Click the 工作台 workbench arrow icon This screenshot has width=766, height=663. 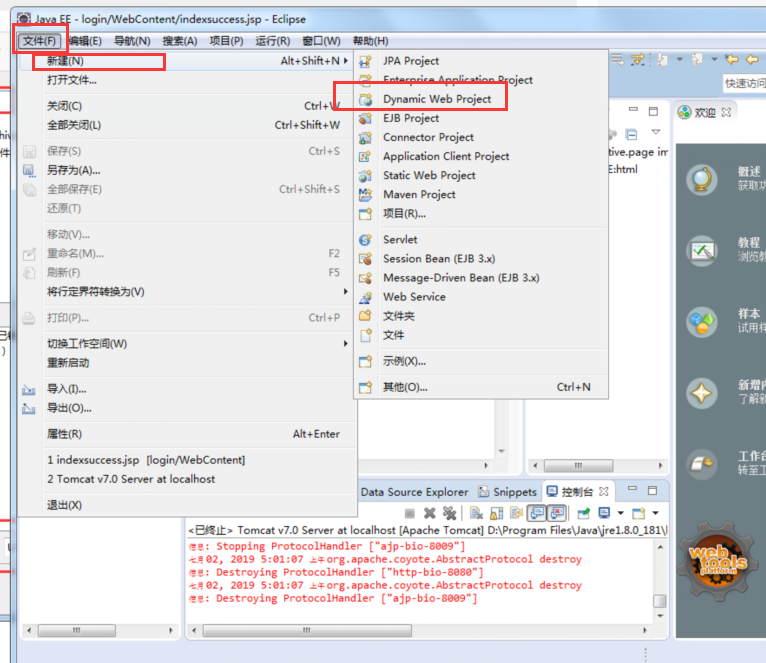pos(702,464)
